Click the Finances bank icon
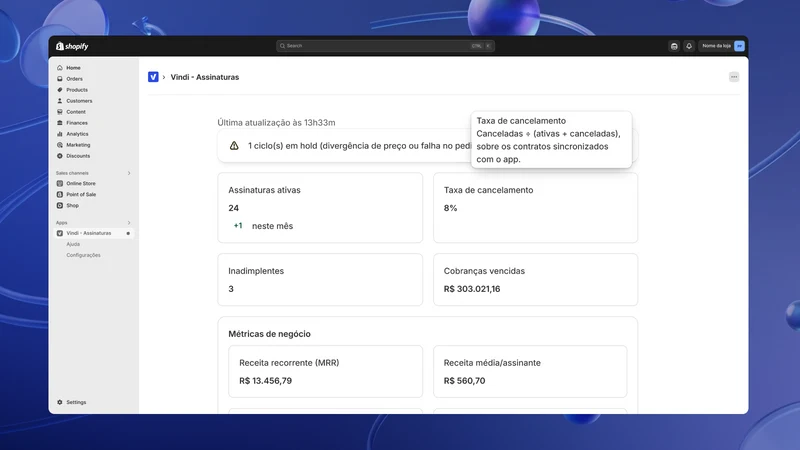This screenshot has width=800, height=450. point(60,123)
